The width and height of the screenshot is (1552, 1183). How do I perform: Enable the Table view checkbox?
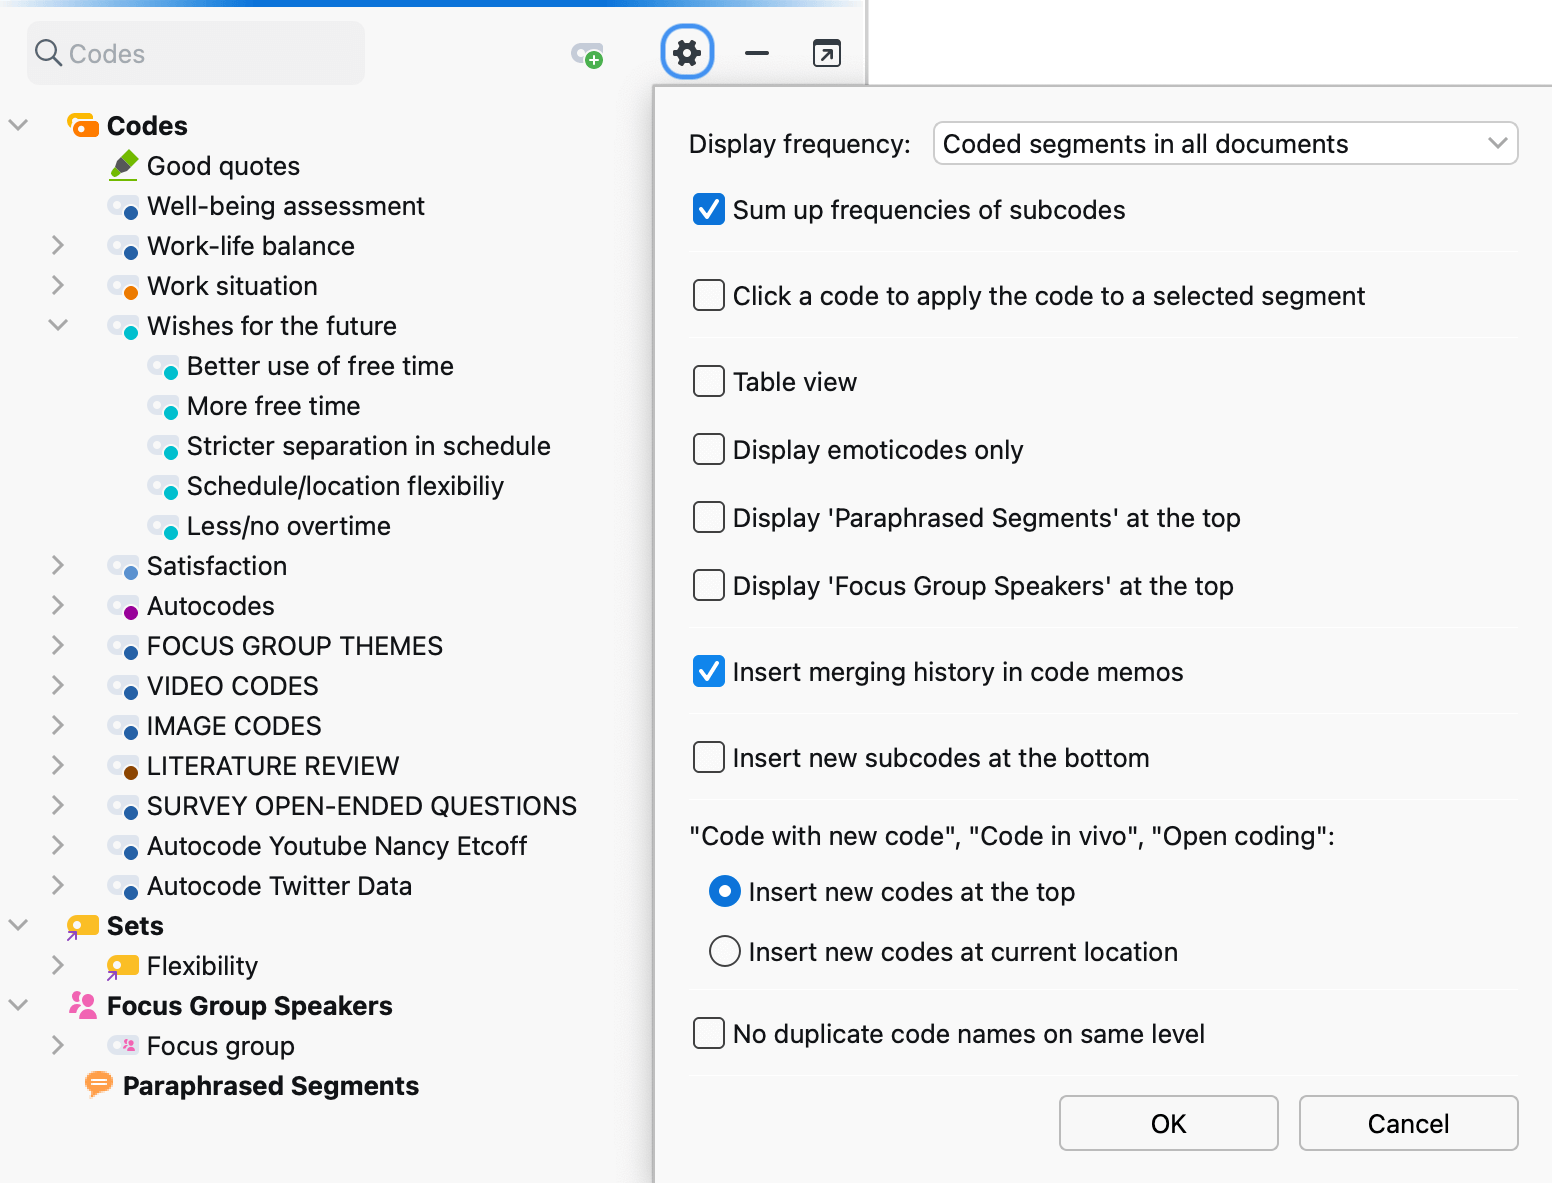[709, 381]
